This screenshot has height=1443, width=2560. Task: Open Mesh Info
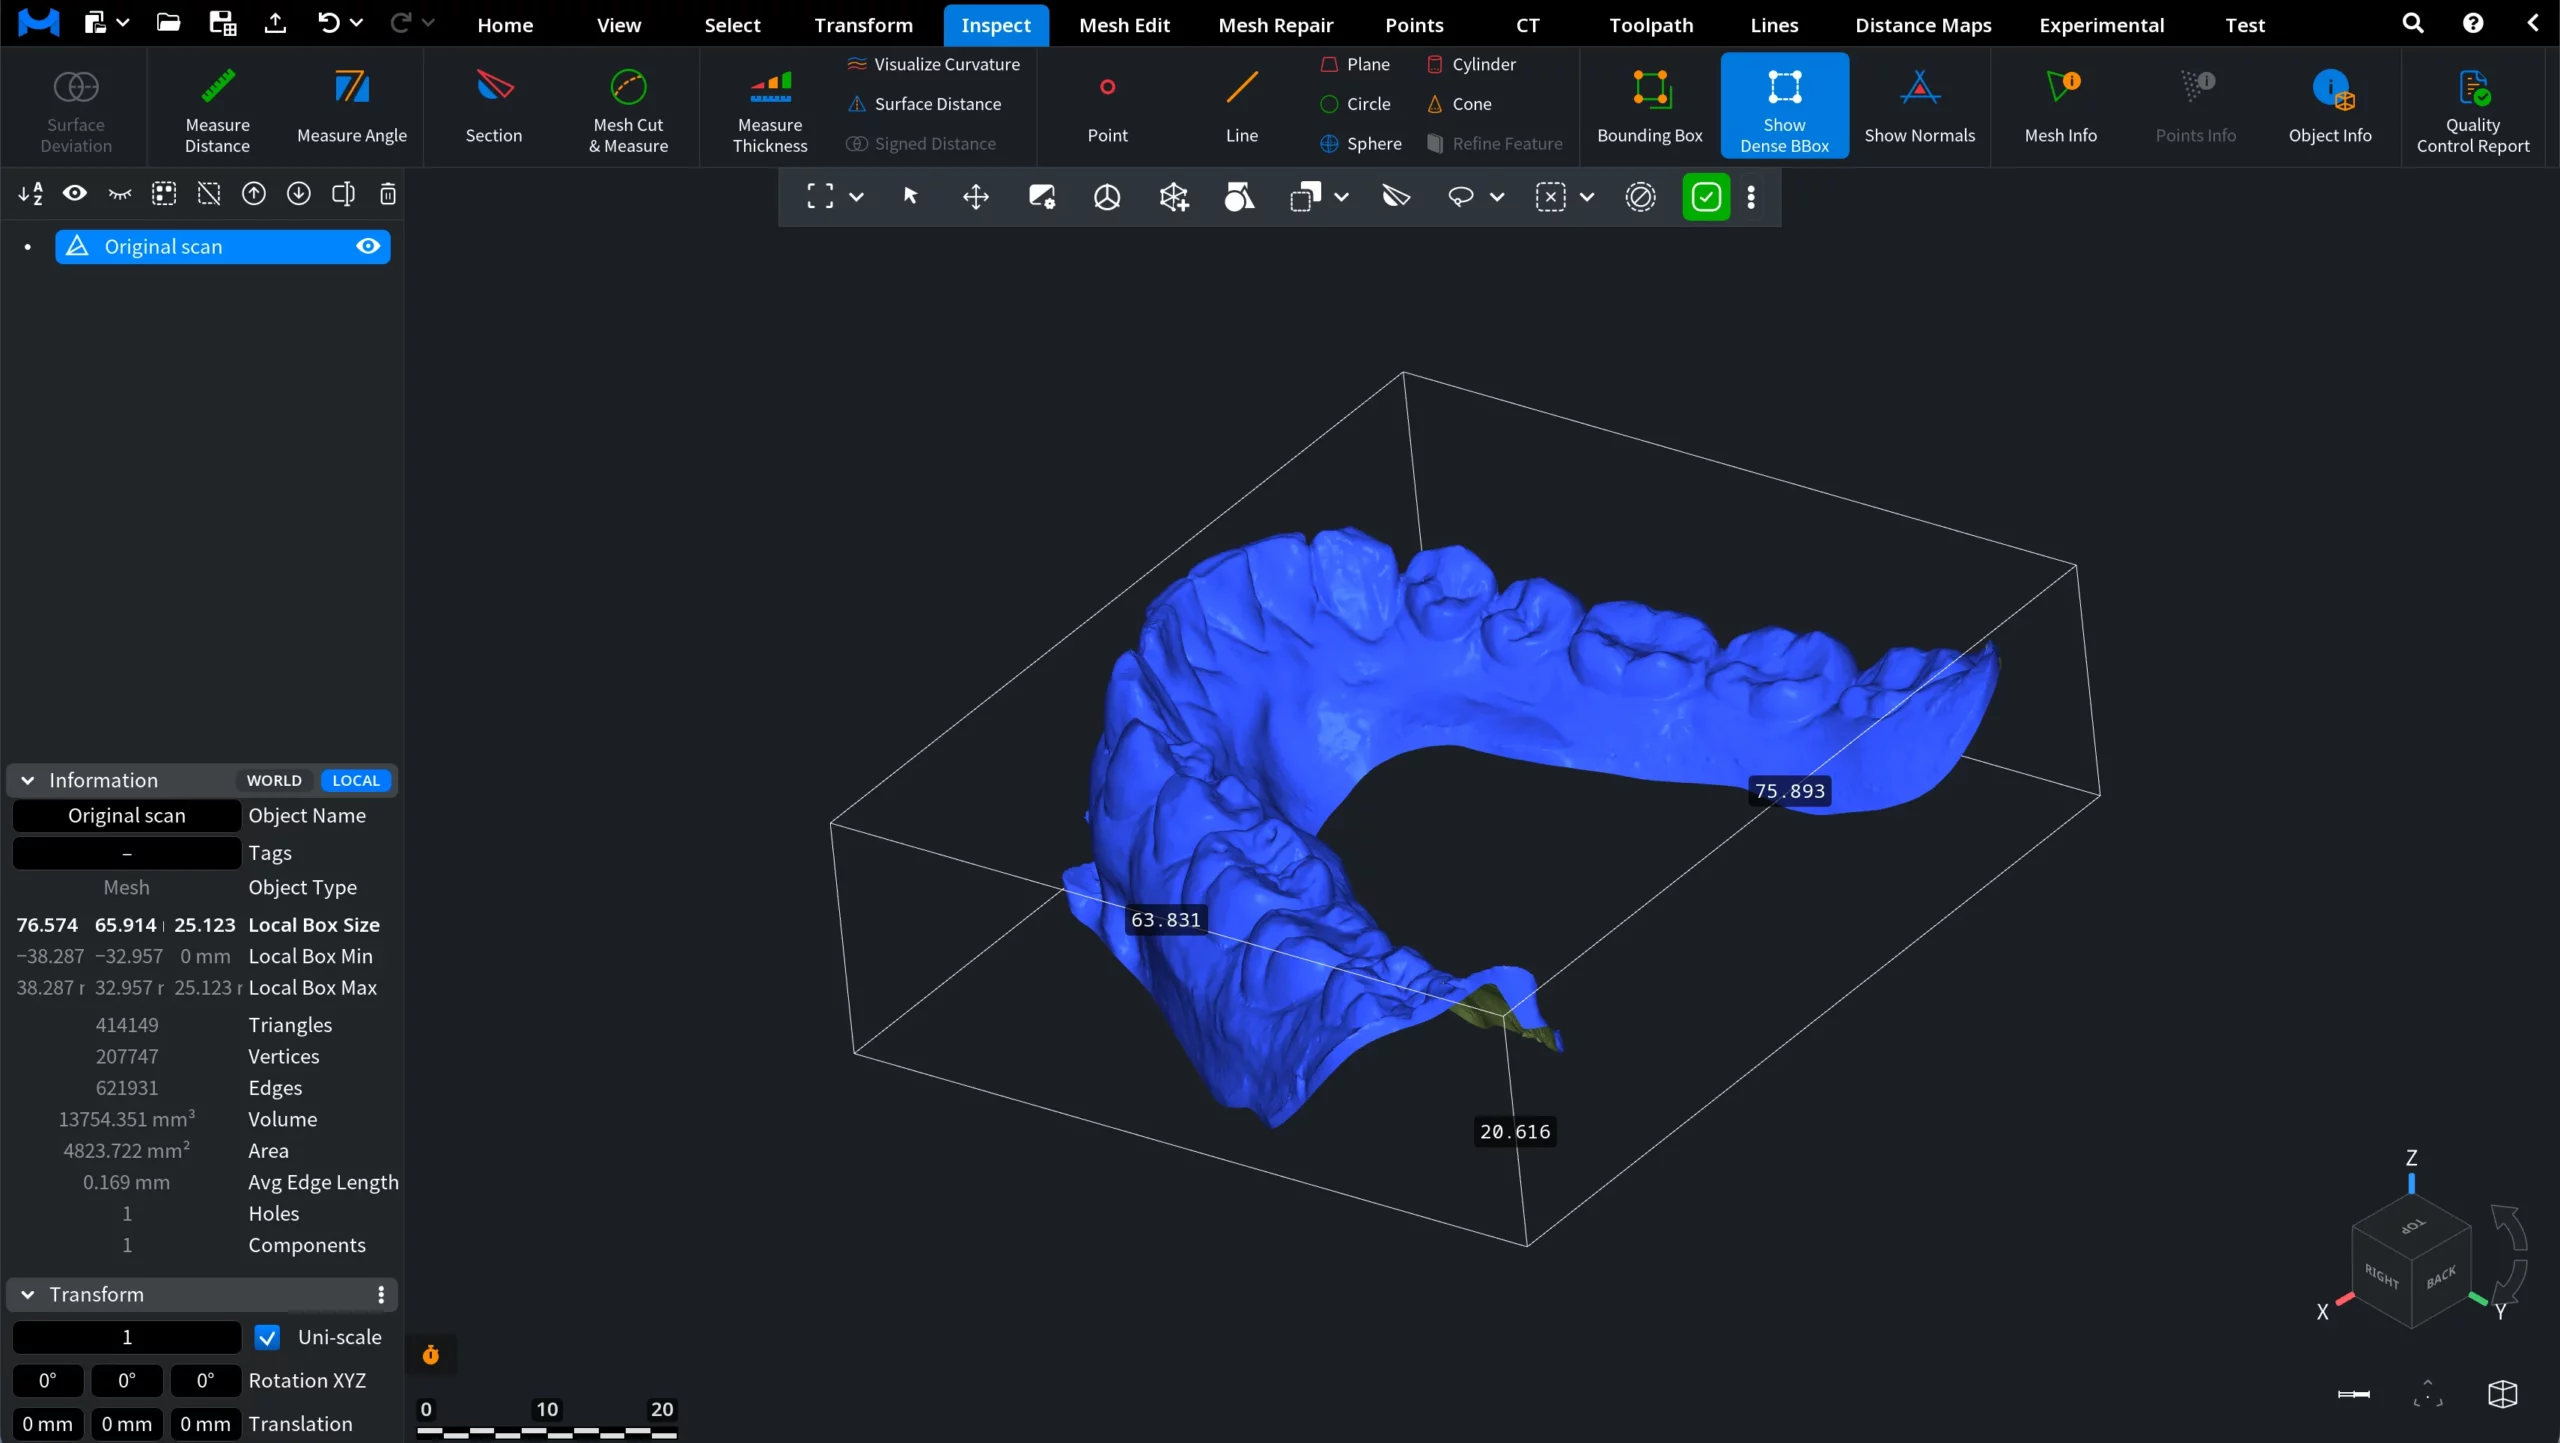coord(2061,108)
